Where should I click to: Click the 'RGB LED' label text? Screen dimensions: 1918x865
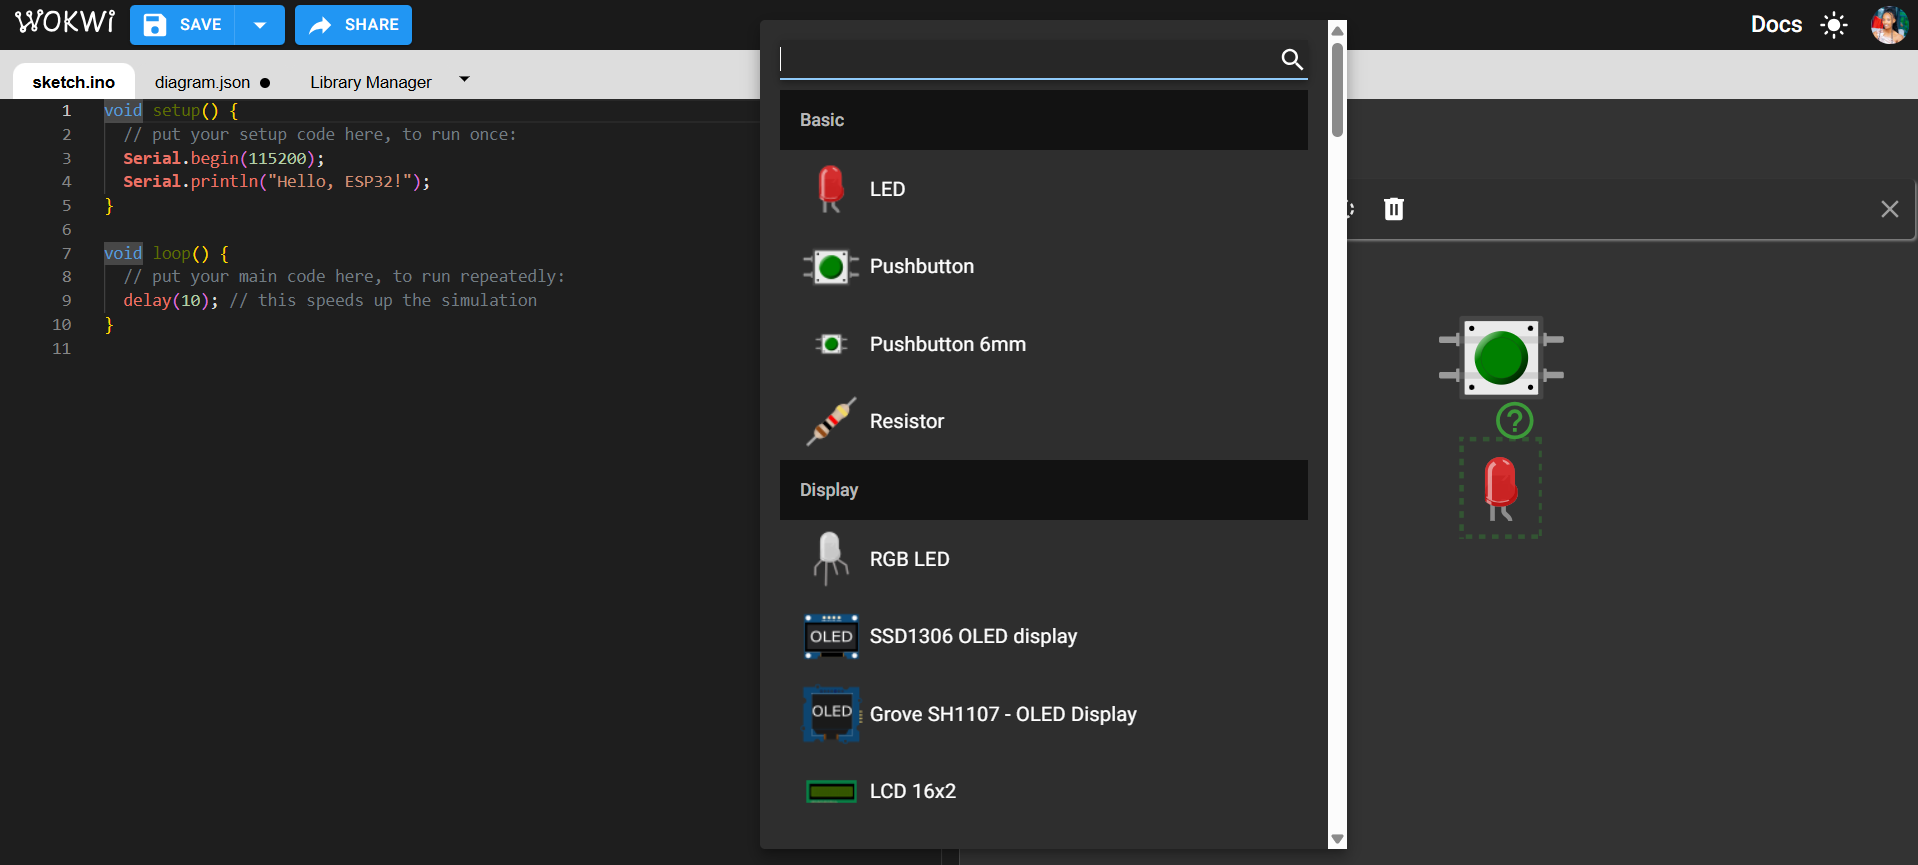(x=910, y=559)
